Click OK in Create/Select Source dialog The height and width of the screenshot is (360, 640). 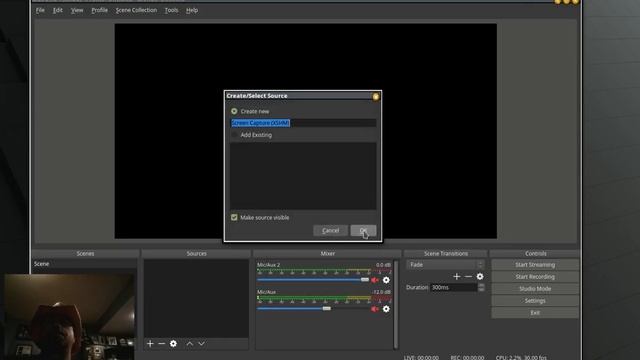tap(363, 231)
